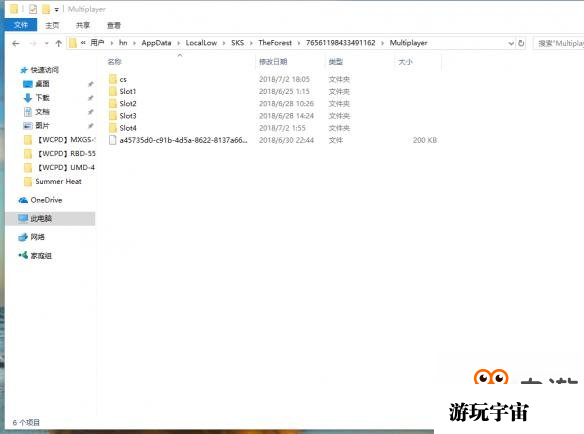
Task: Click the pin icon beside 文档
Action: coord(91,112)
